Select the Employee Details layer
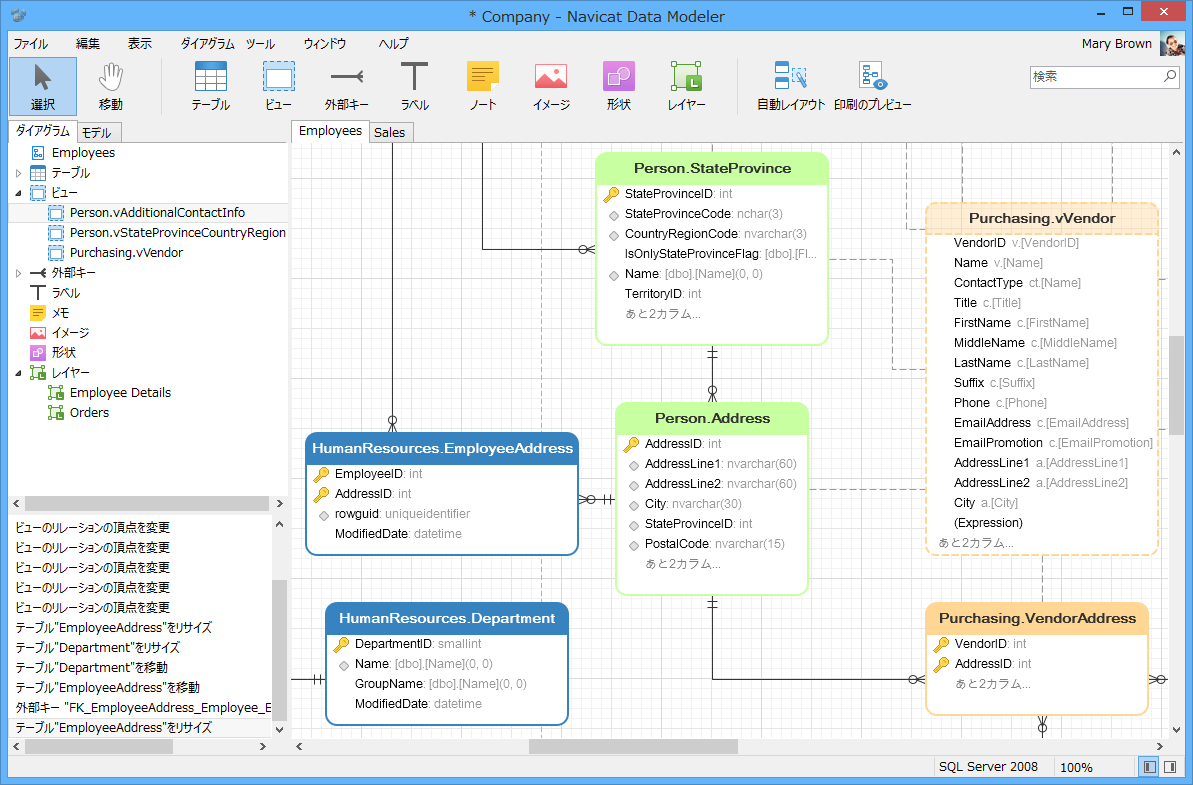This screenshot has height=785, width=1193. point(120,392)
